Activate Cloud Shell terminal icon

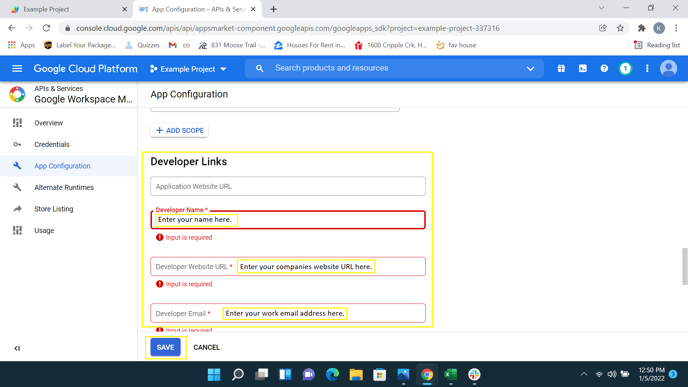pos(583,68)
